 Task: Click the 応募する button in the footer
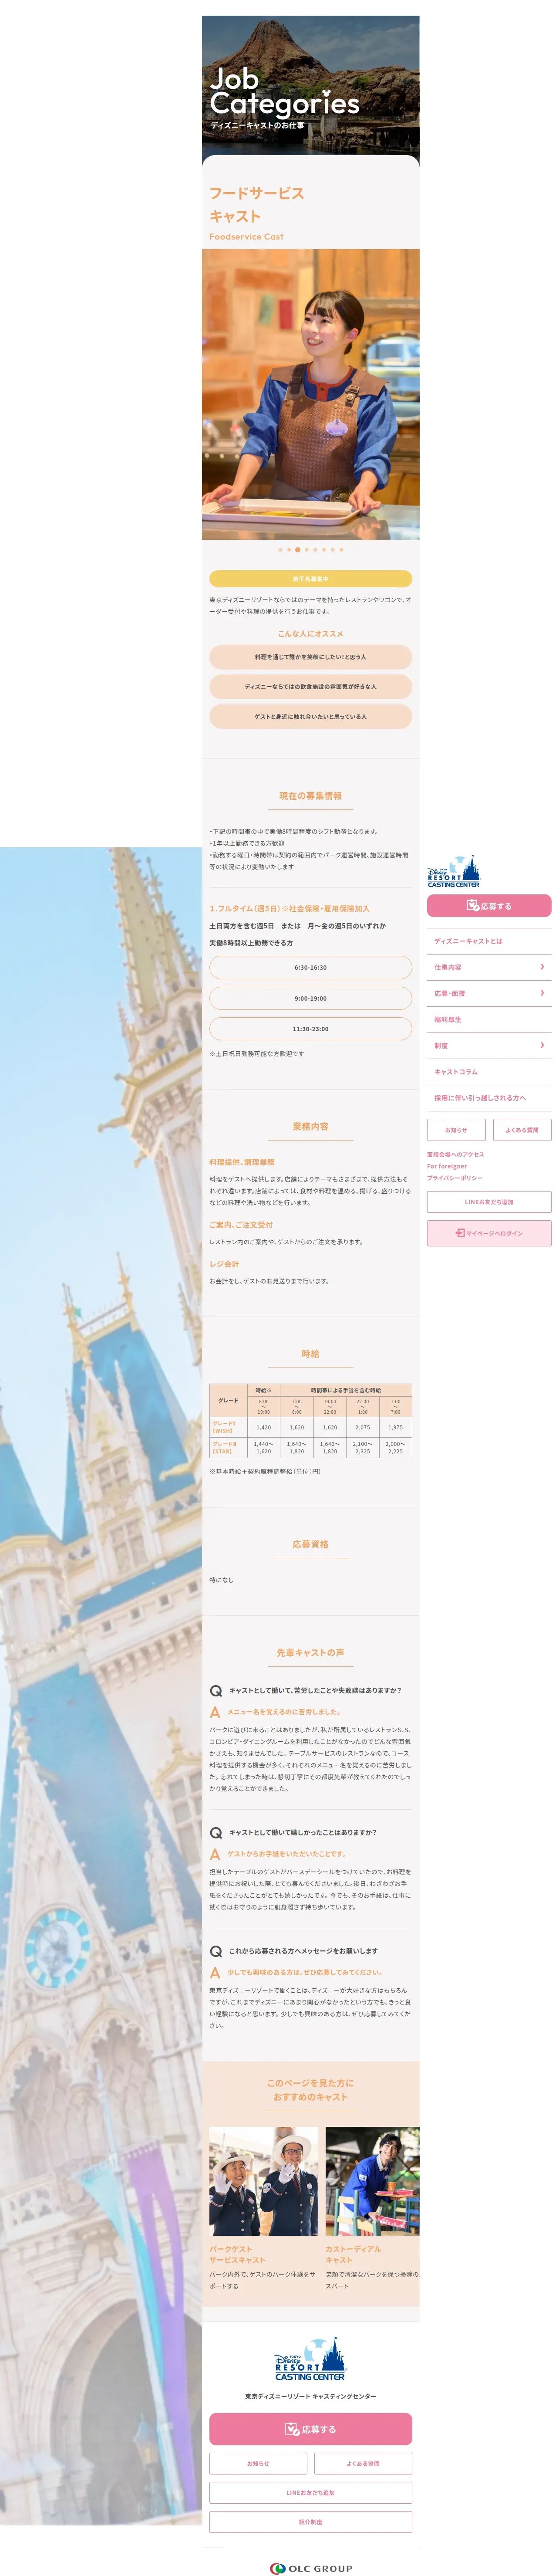311,2429
